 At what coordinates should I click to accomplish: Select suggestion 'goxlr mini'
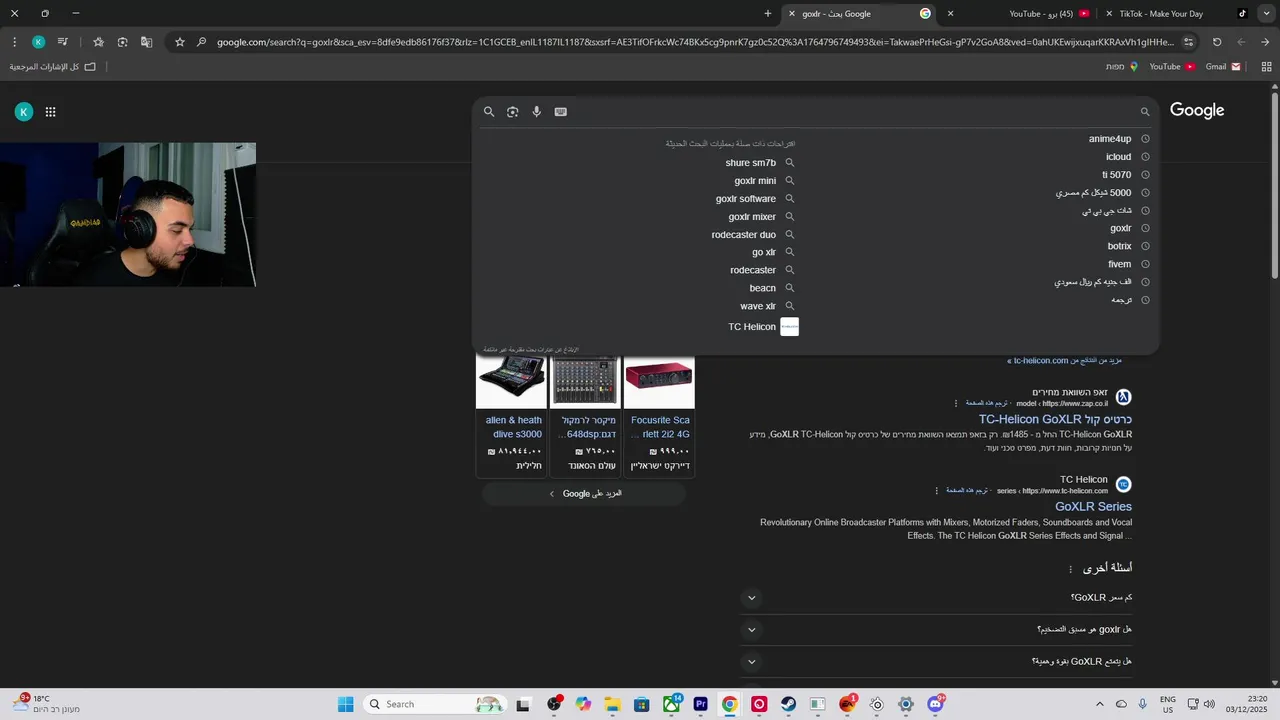[x=755, y=181]
